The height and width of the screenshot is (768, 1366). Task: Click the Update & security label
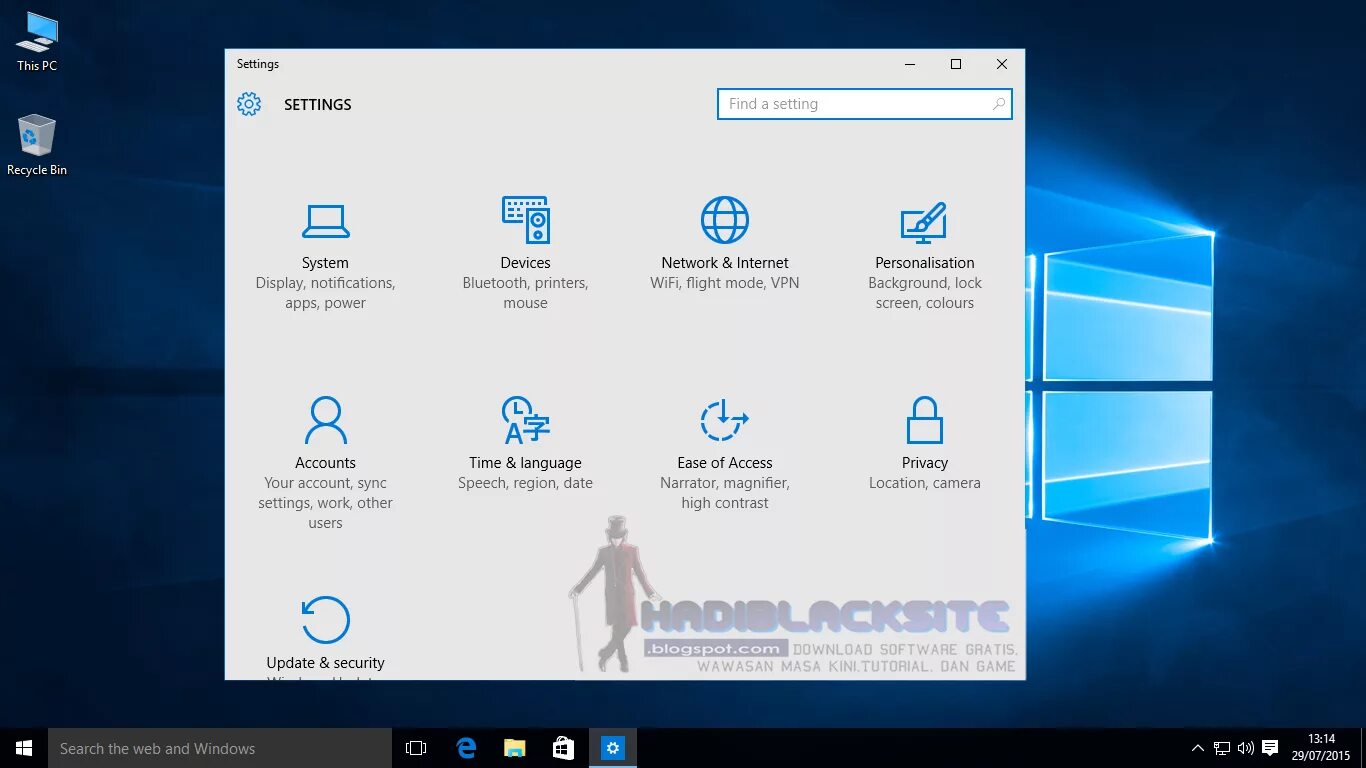pyautogui.click(x=325, y=663)
